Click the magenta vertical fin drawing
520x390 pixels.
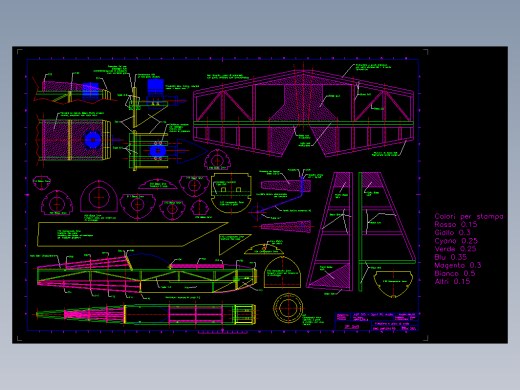(x=330, y=231)
